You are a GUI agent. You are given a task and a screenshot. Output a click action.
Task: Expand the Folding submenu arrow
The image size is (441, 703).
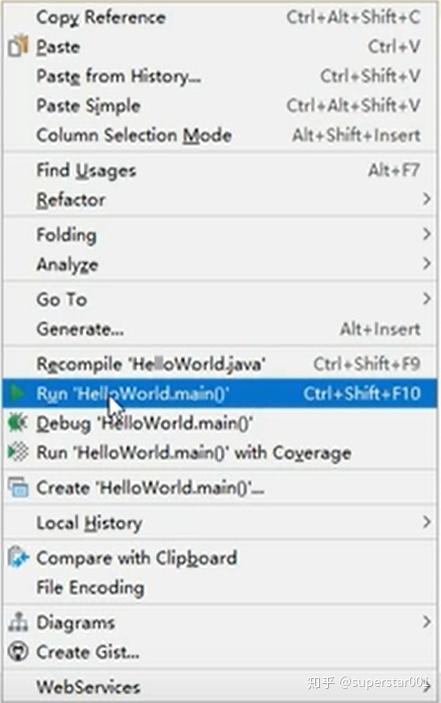click(427, 234)
